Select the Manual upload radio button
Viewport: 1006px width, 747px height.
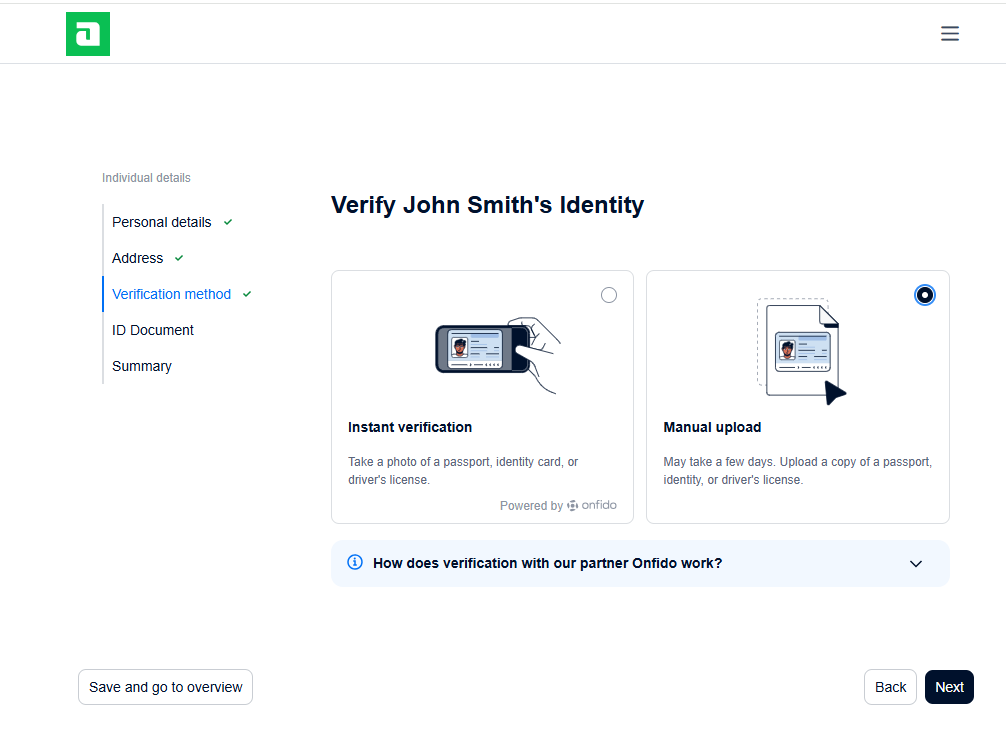[925, 295]
